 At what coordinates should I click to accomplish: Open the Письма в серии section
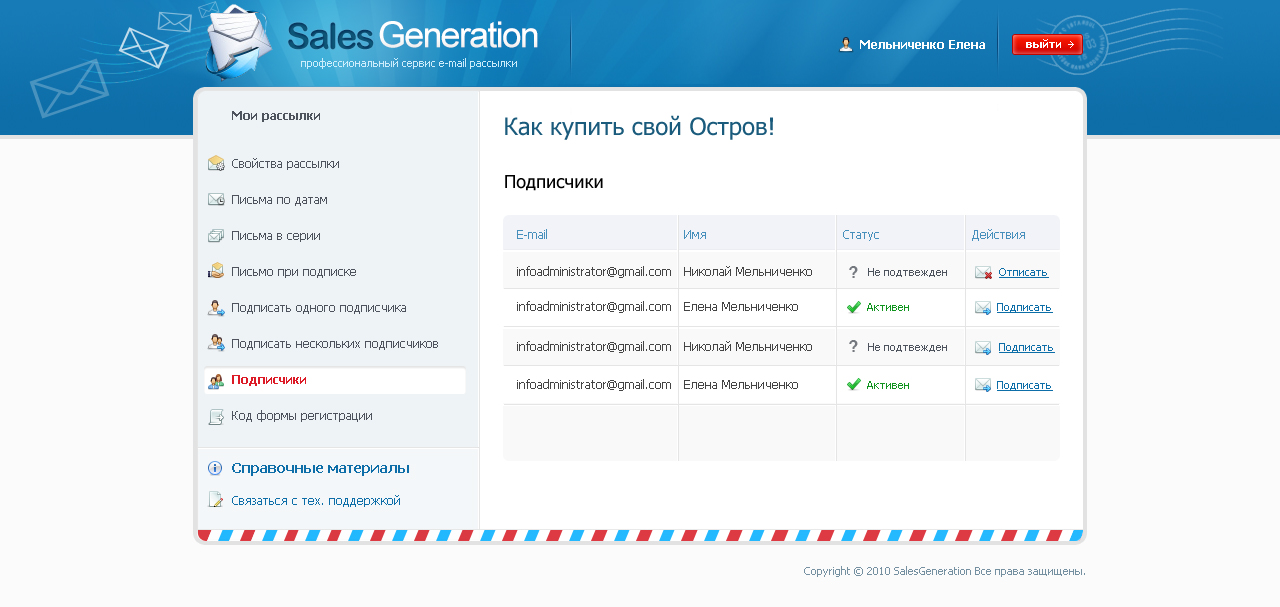(x=276, y=236)
